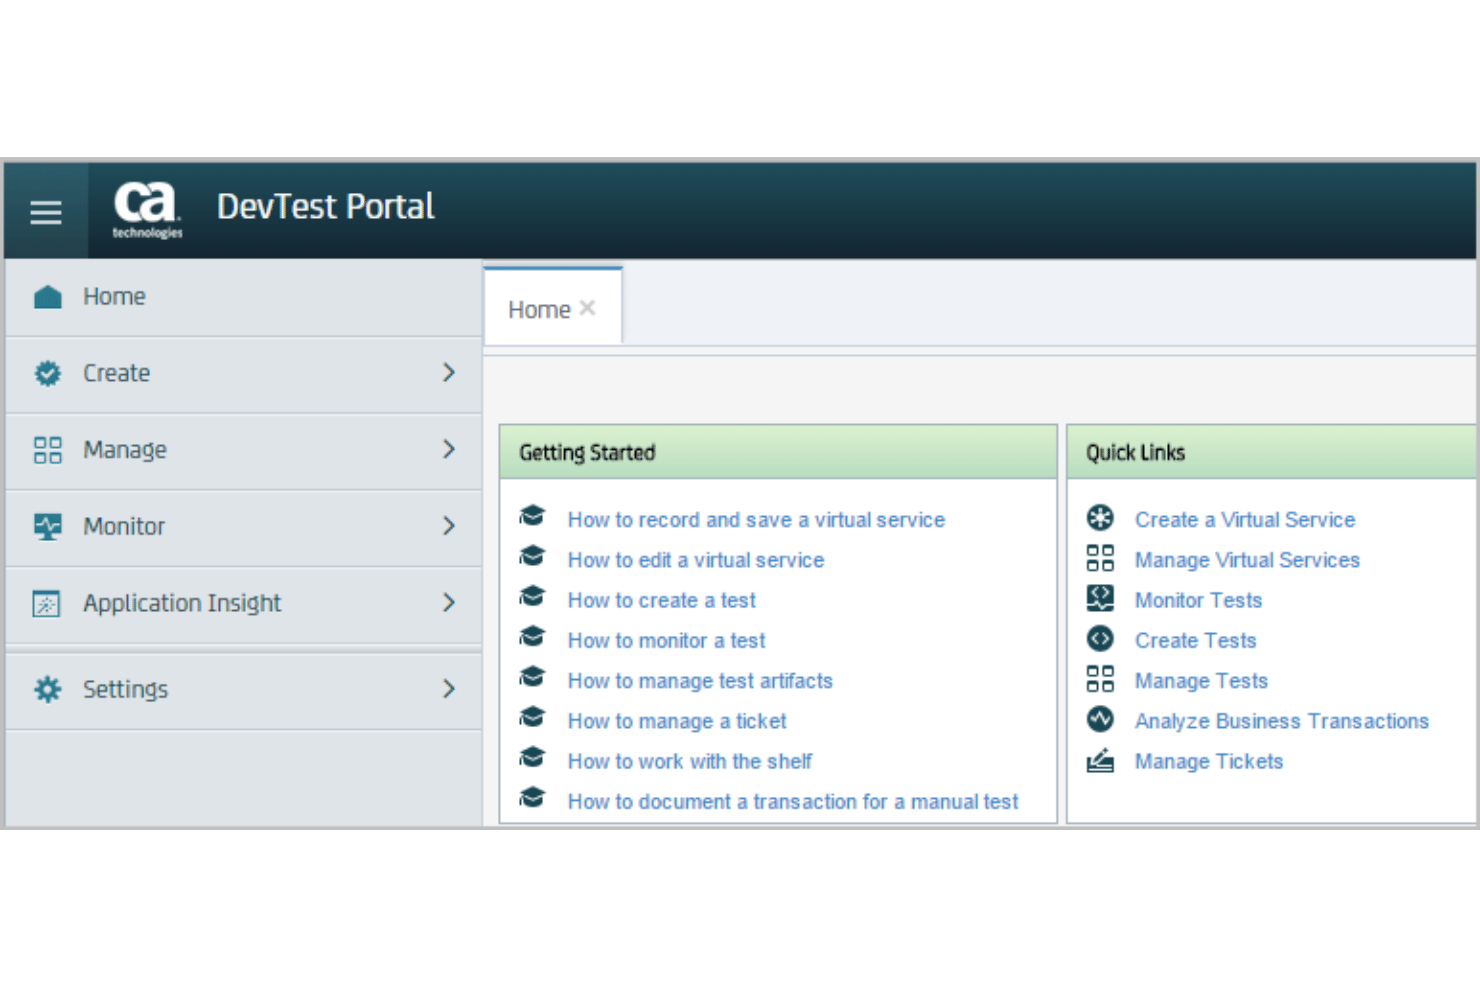Image resolution: width=1480 pixels, height=987 pixels.
Task: Open How to manage a ticket link
Action: (x=677, y=721)
